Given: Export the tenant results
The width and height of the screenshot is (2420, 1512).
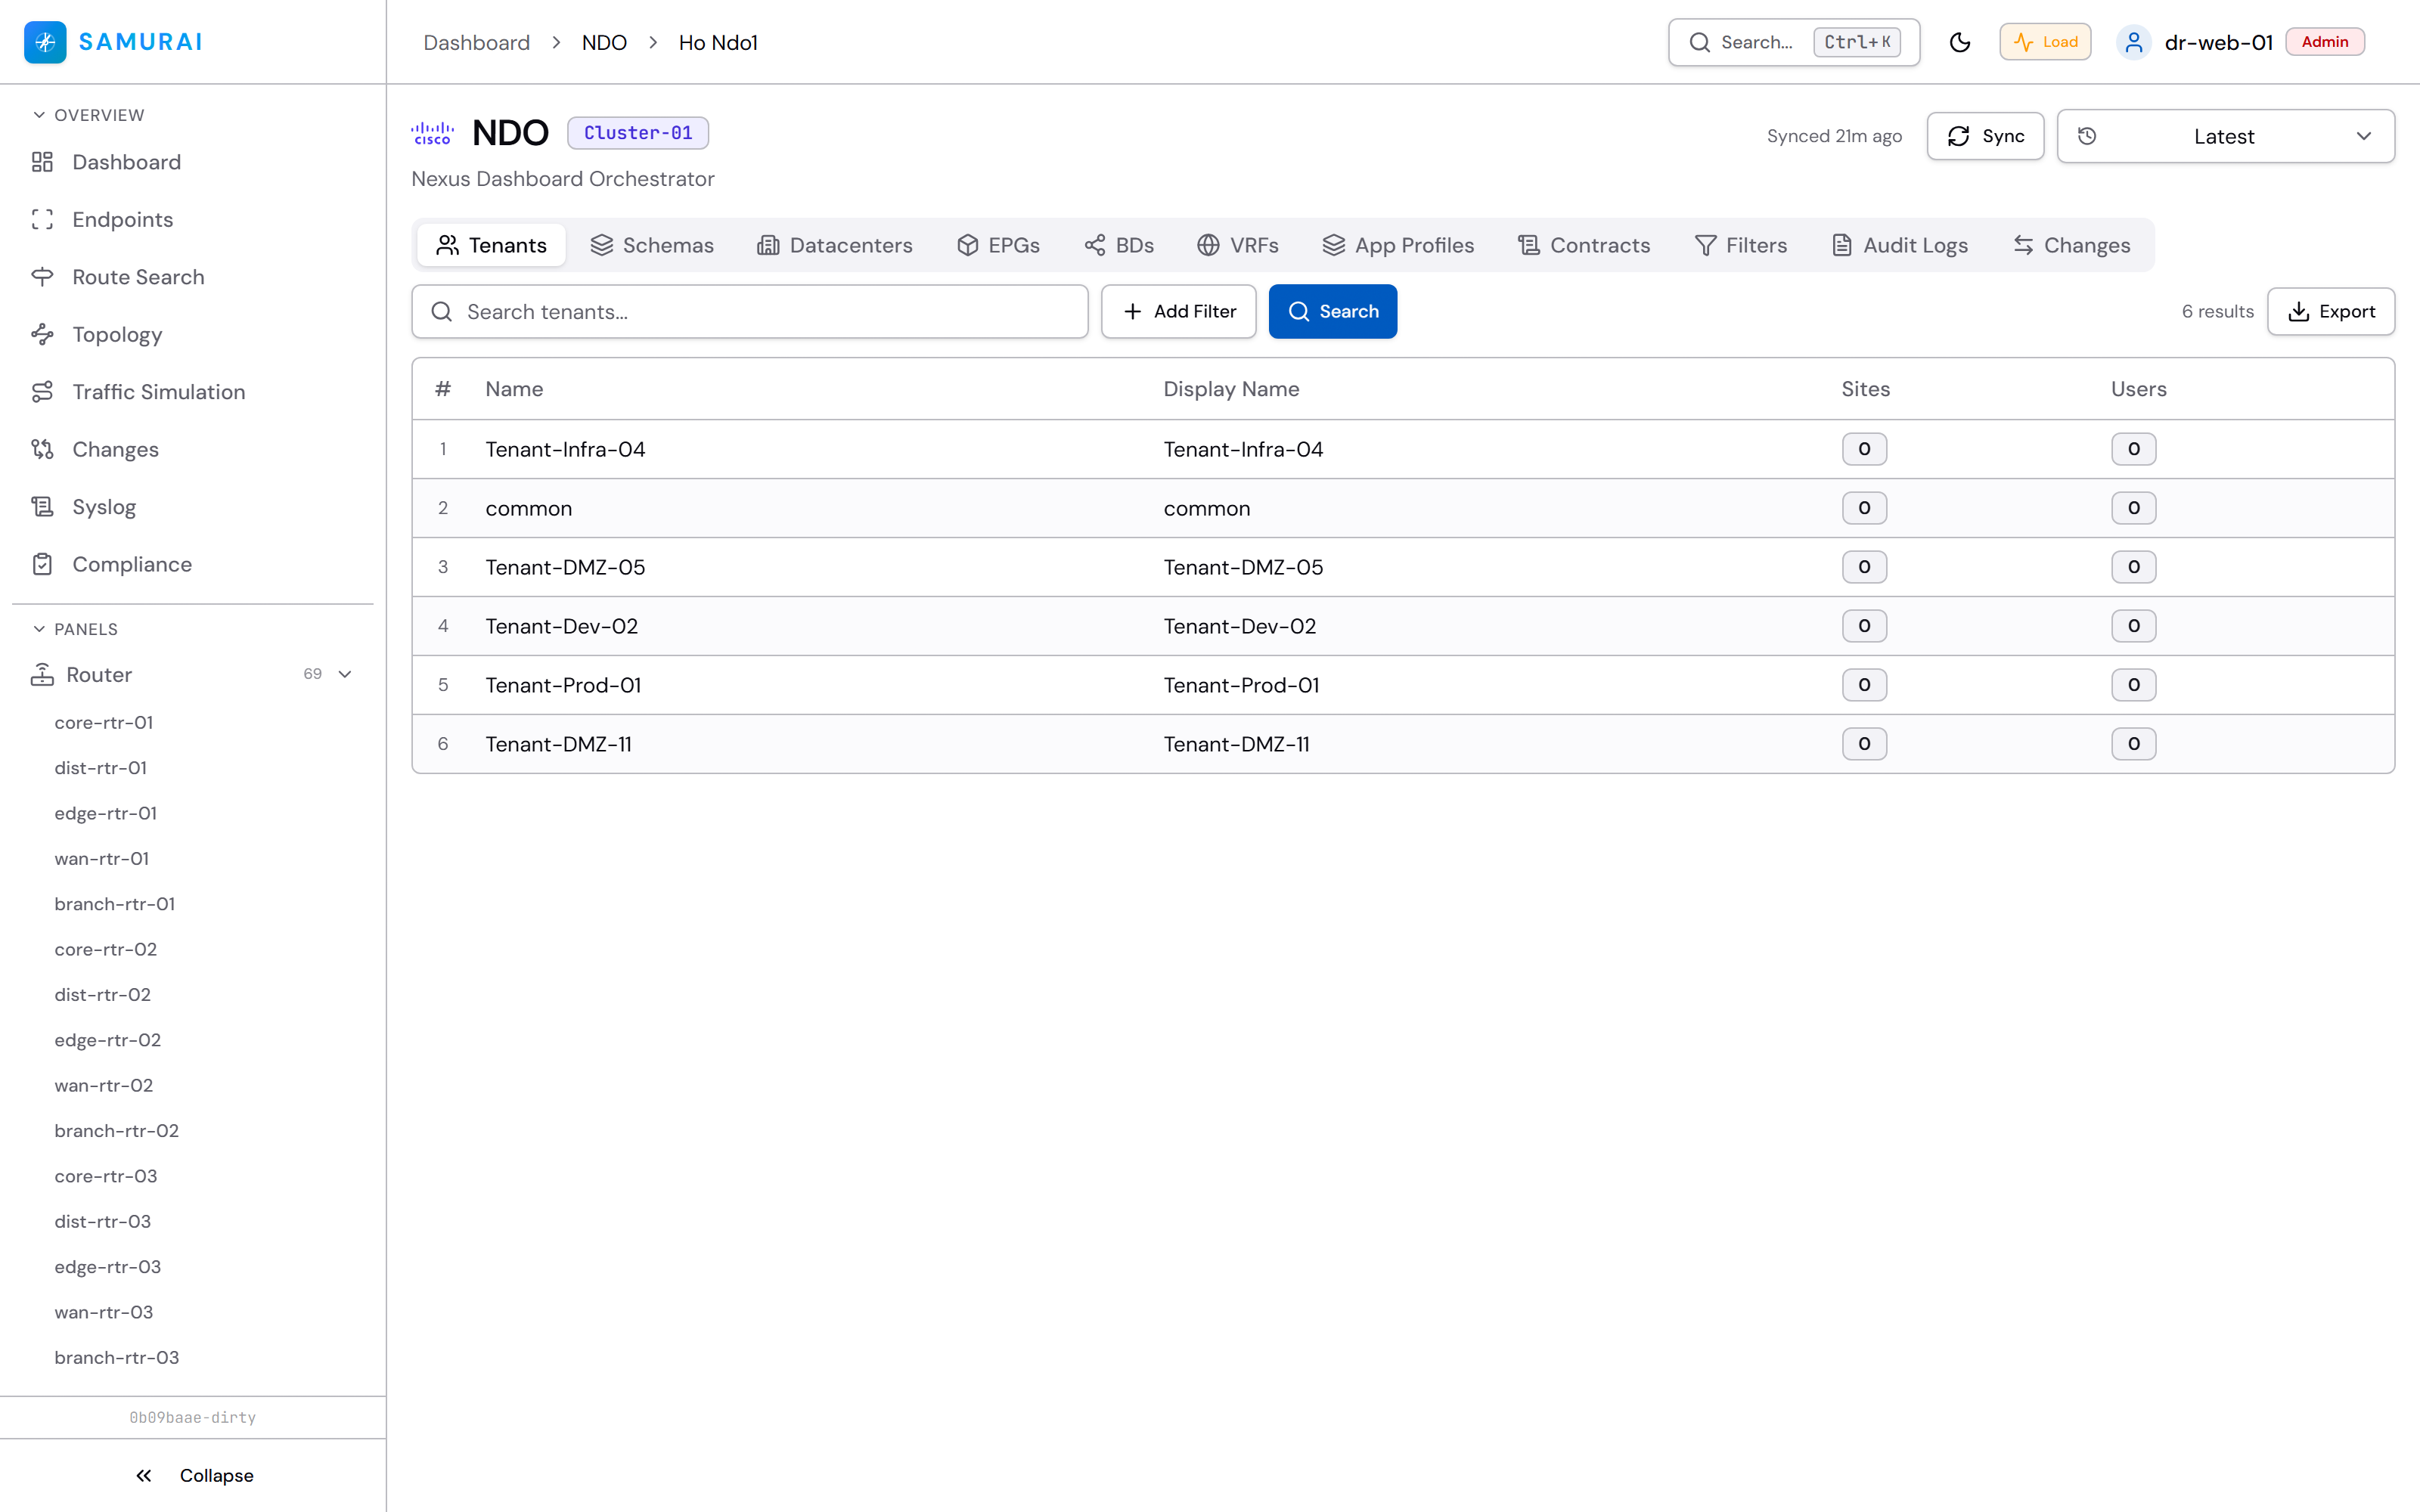Looking at the screenshot, I should point(2331,312).
